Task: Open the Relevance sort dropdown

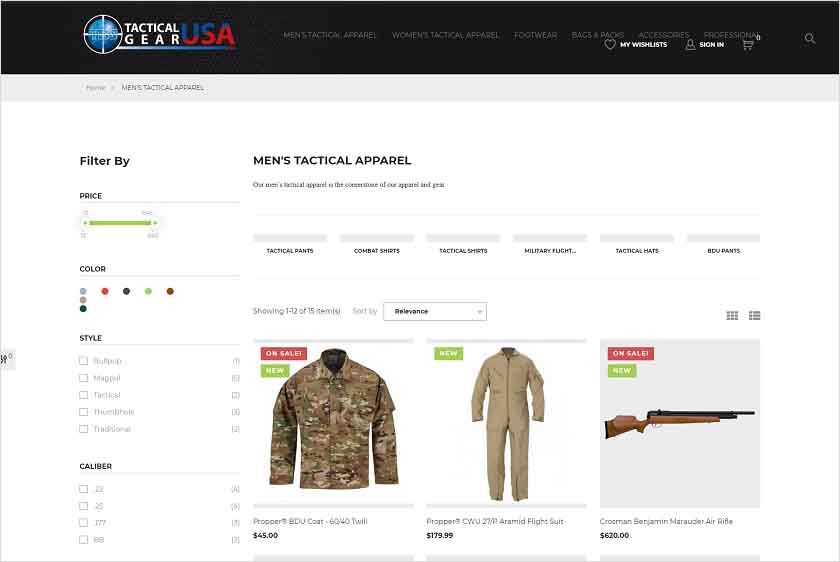Action: coord(435,311)
